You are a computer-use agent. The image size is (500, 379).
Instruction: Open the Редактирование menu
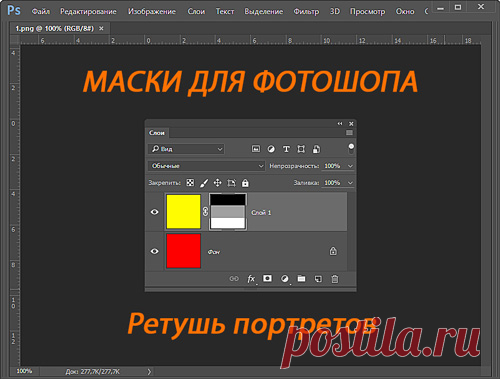88,11
